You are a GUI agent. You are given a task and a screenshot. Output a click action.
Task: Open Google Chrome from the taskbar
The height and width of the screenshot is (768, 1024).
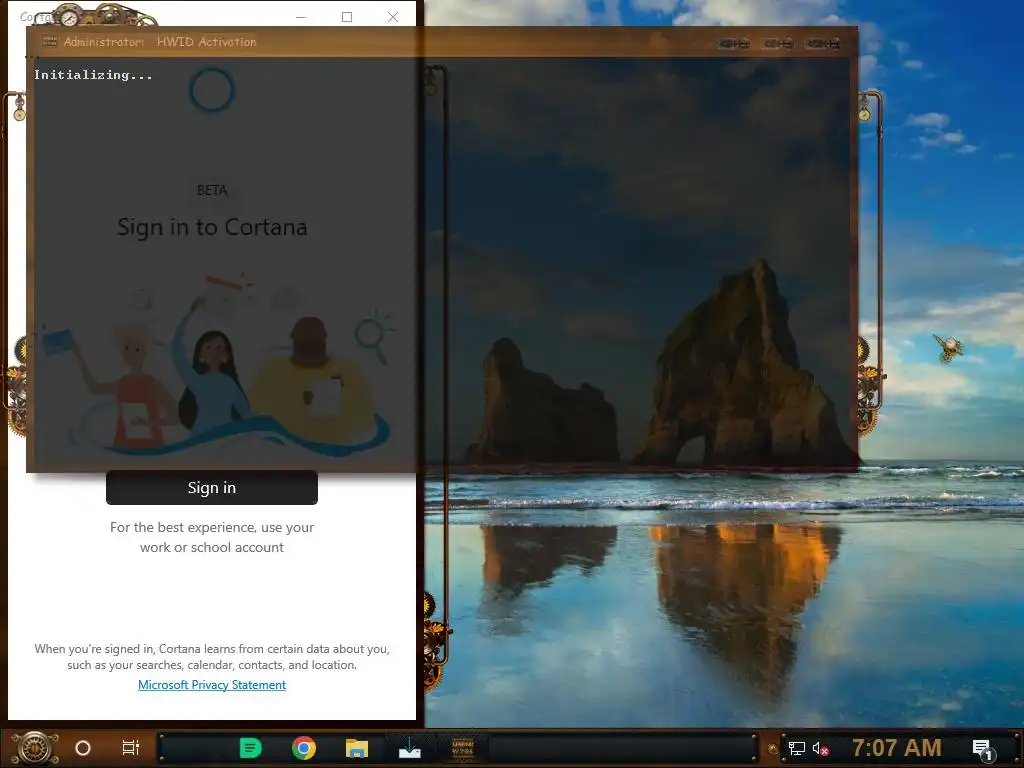[304, 748]
